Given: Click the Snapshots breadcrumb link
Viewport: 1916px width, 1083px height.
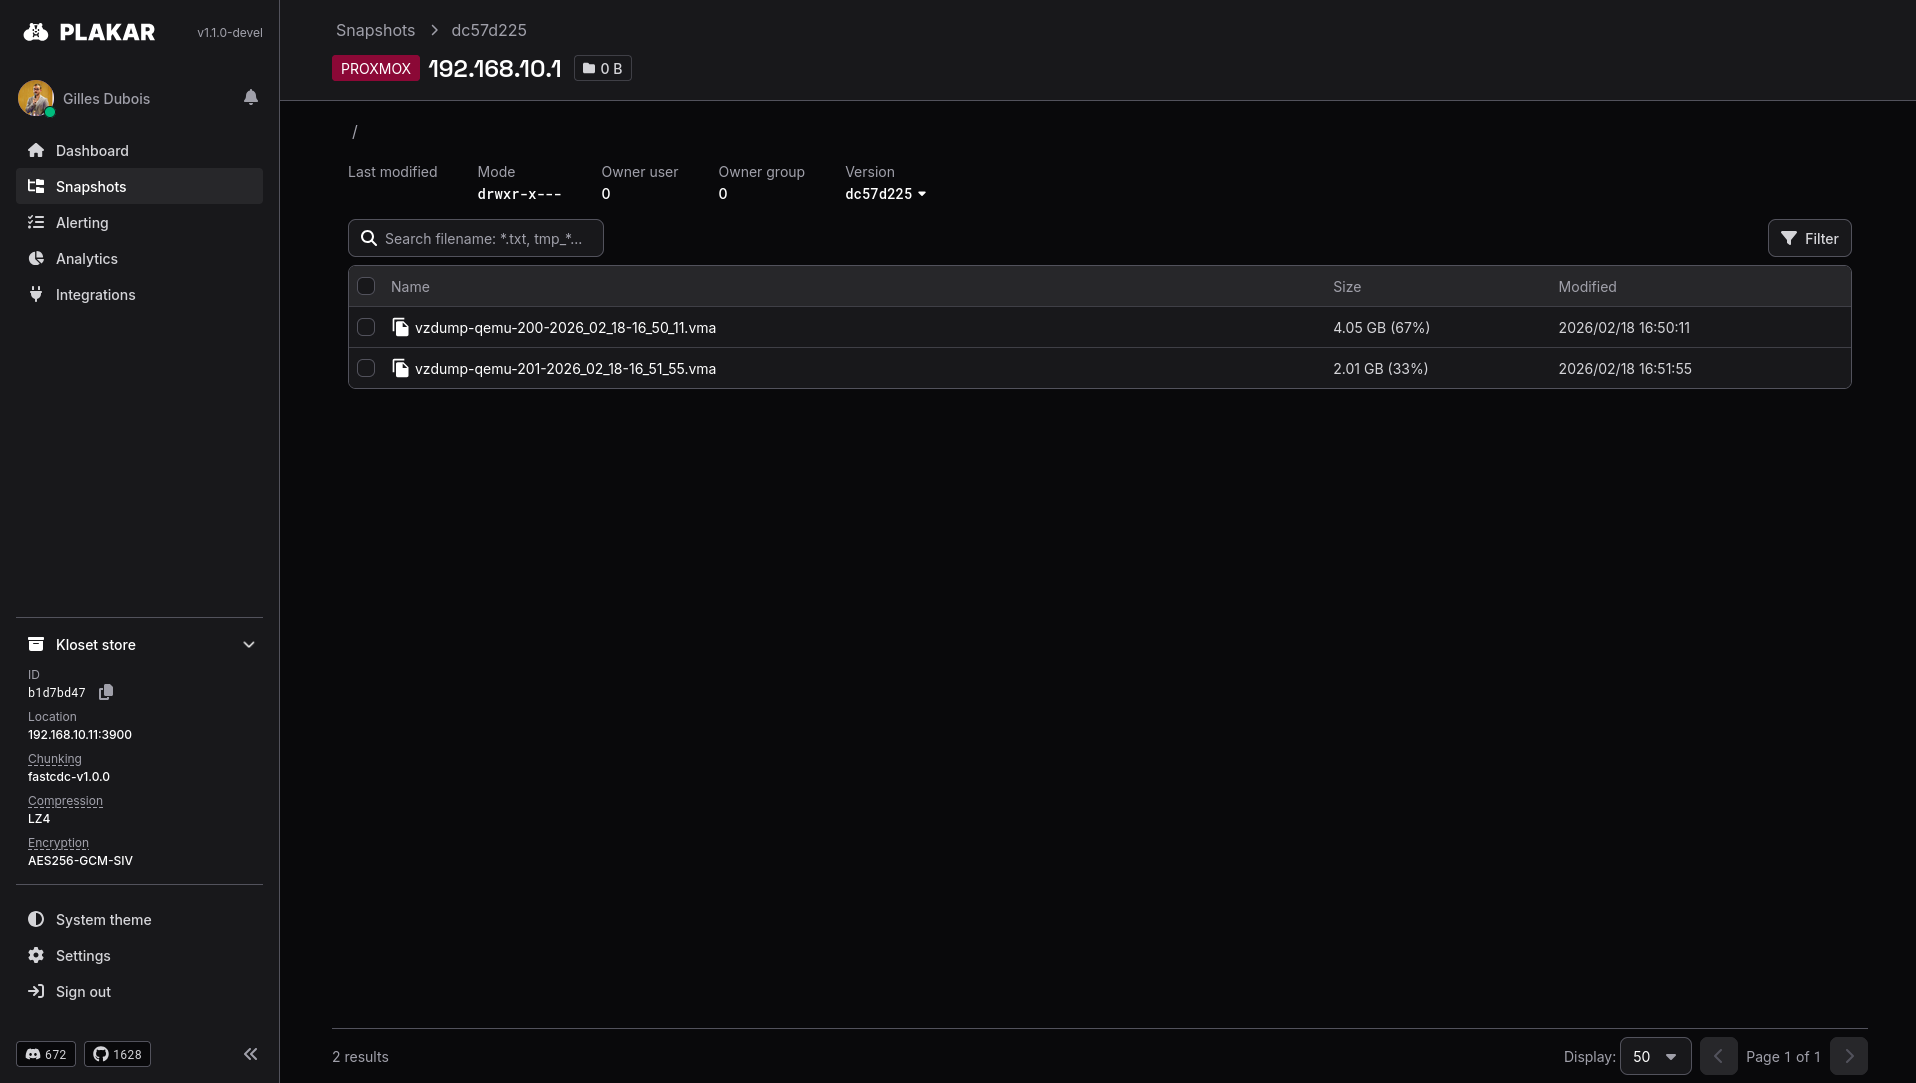Looking at the screenshot, I should coord(375,30).
